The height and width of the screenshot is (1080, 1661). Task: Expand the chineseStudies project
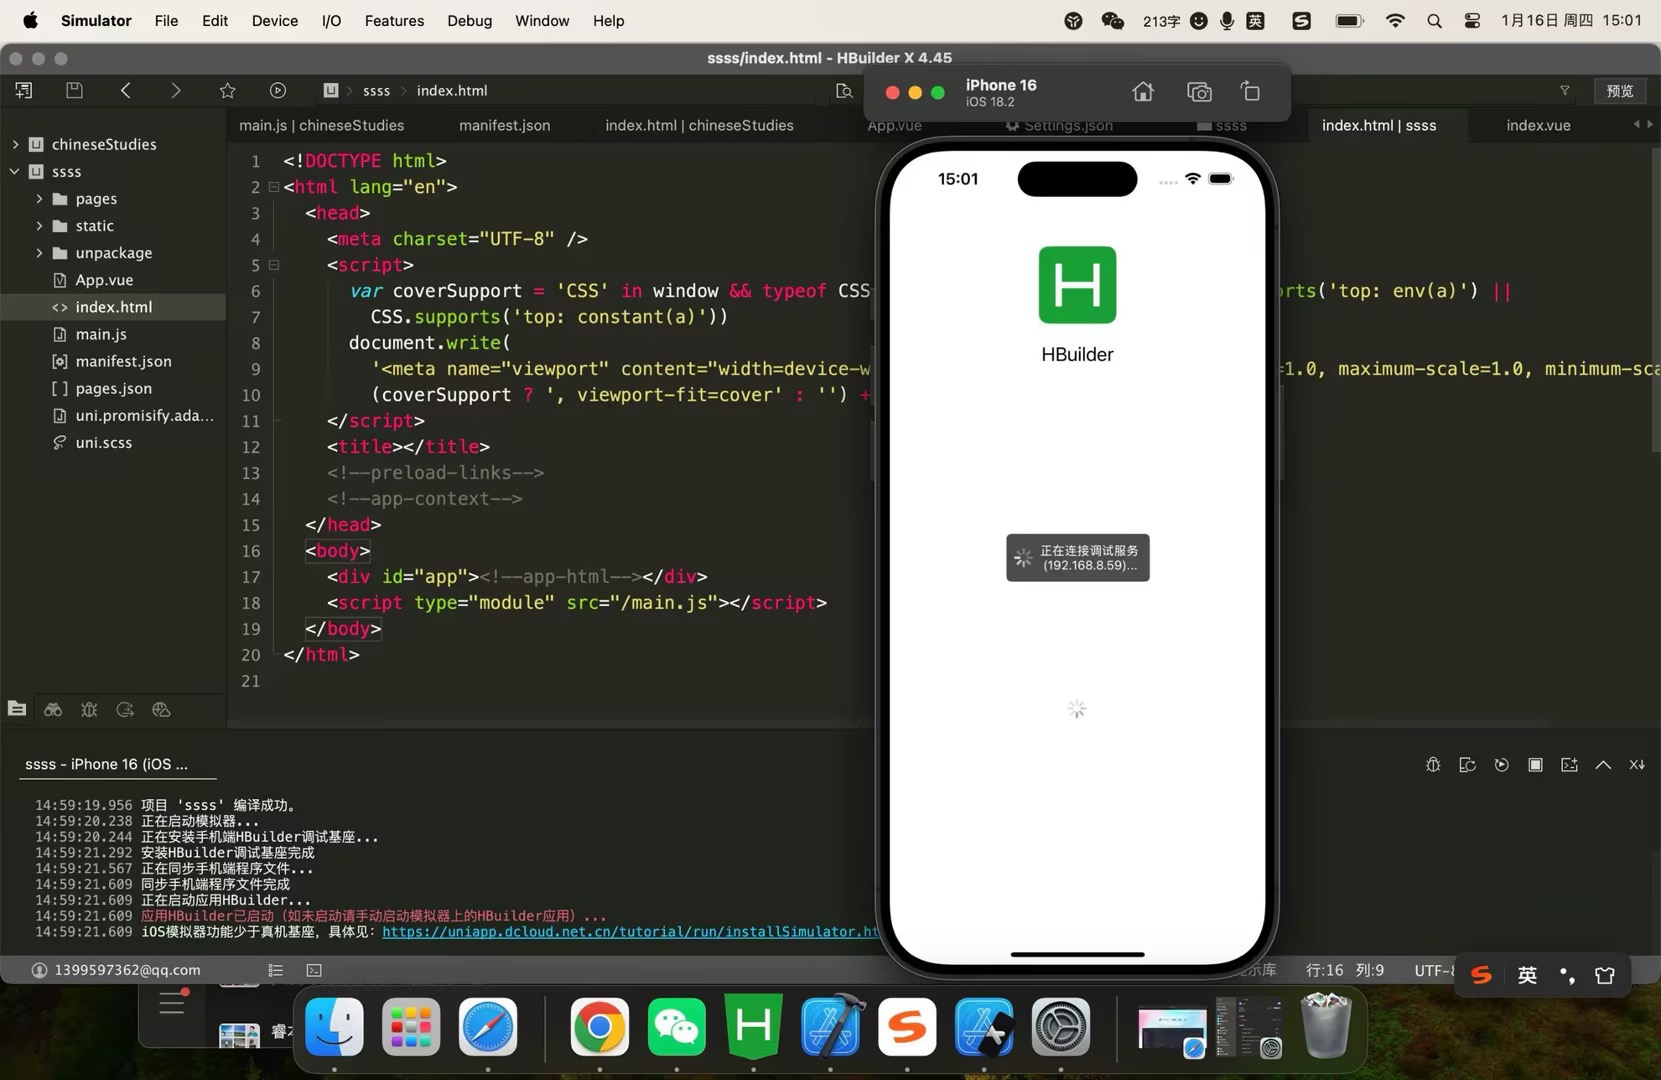15,144
